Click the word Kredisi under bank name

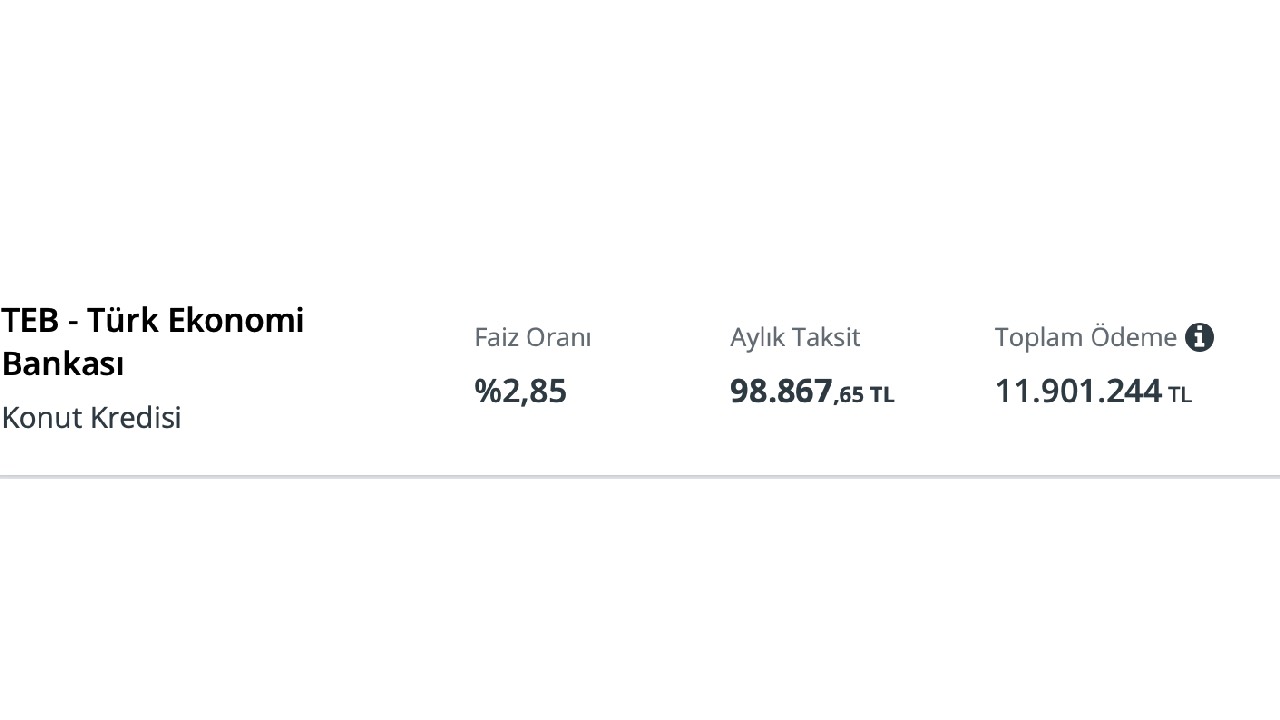(x=139, y=417)
